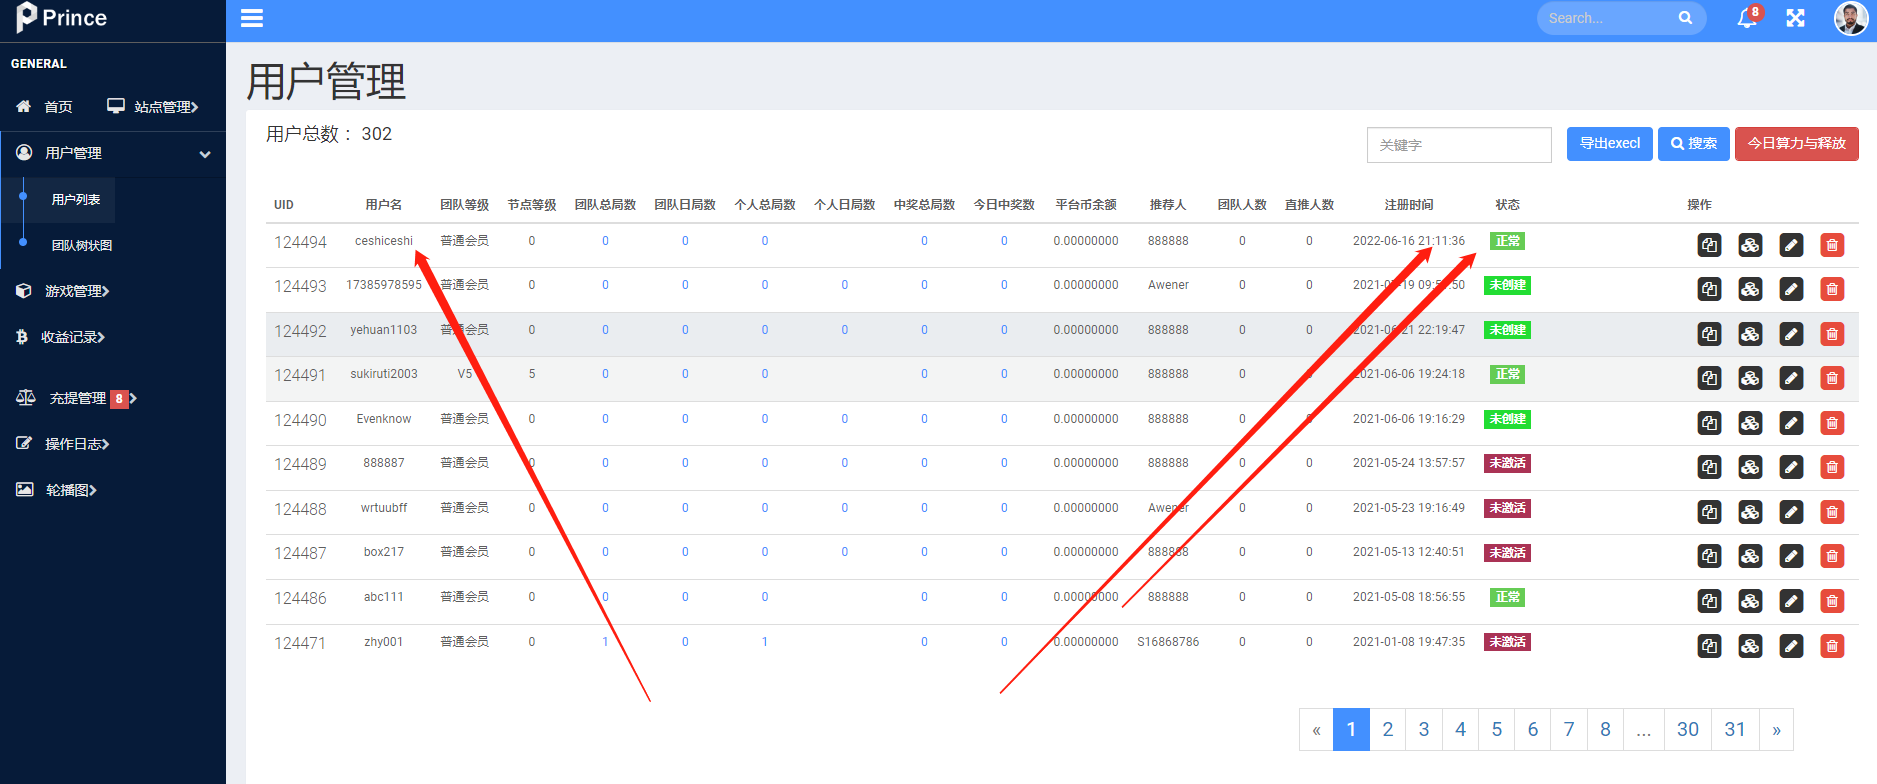Open the hamburger menu in top bar
The image size is (1877, 784).
(x=252, y=18)
